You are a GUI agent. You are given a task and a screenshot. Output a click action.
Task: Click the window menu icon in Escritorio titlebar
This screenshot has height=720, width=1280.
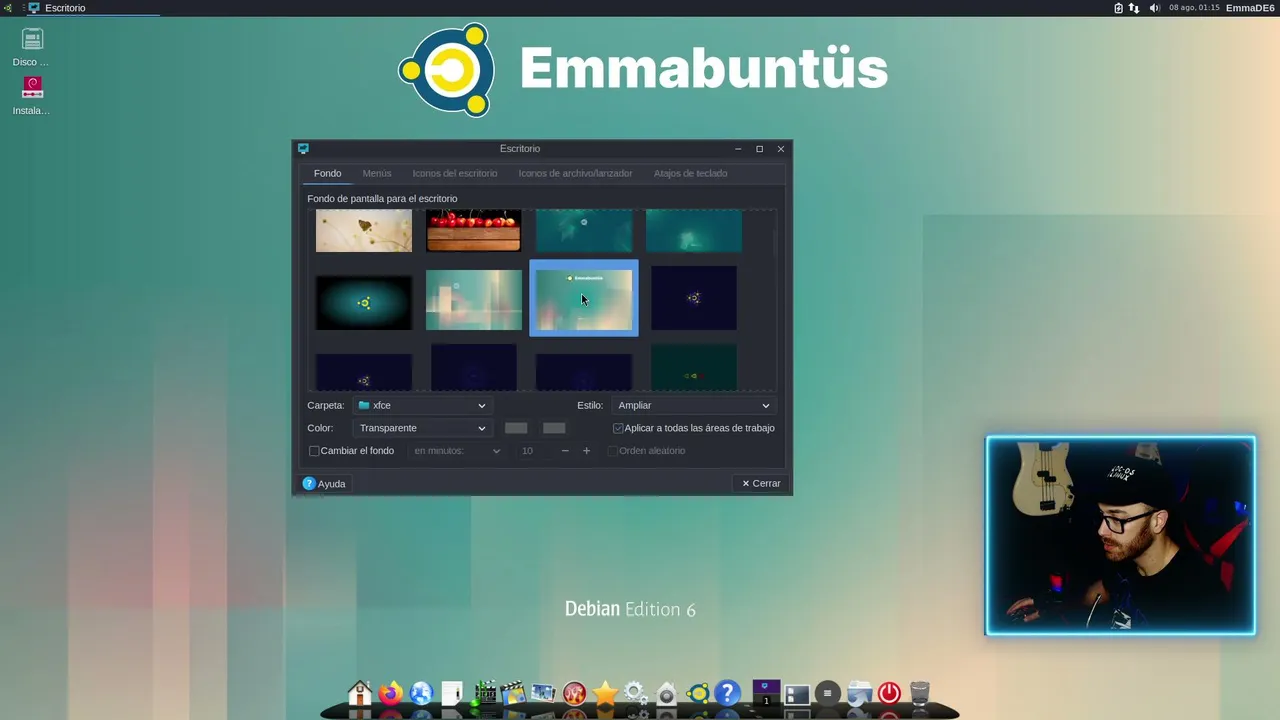[x=303, y=149]
